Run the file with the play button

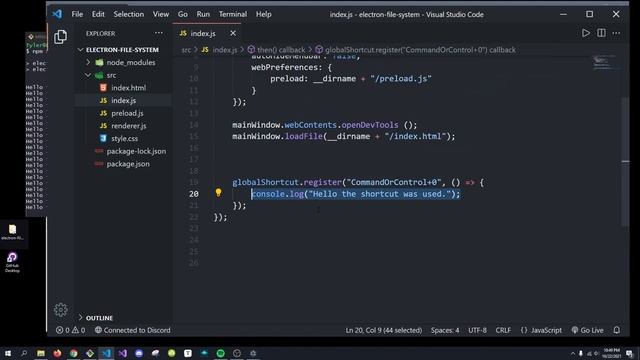(x=586, y=33)
